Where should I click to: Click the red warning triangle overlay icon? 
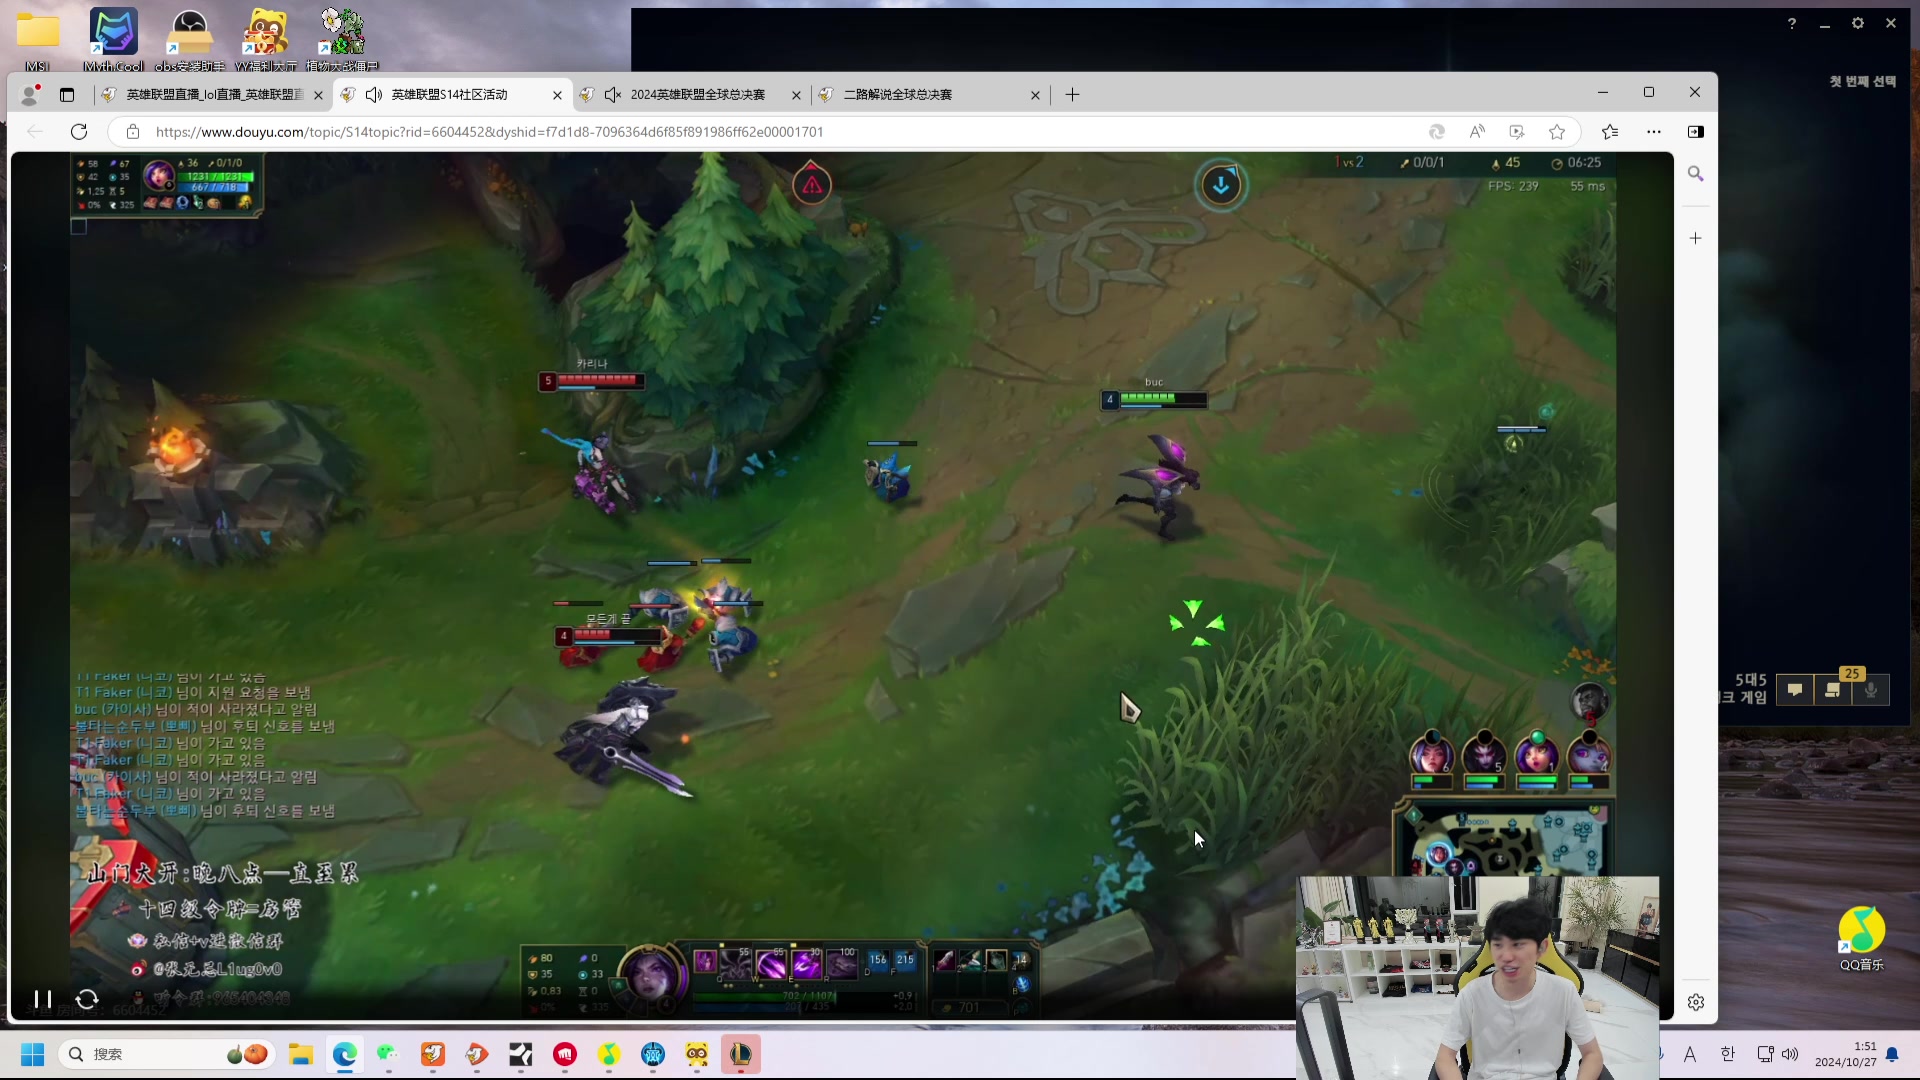812,184
